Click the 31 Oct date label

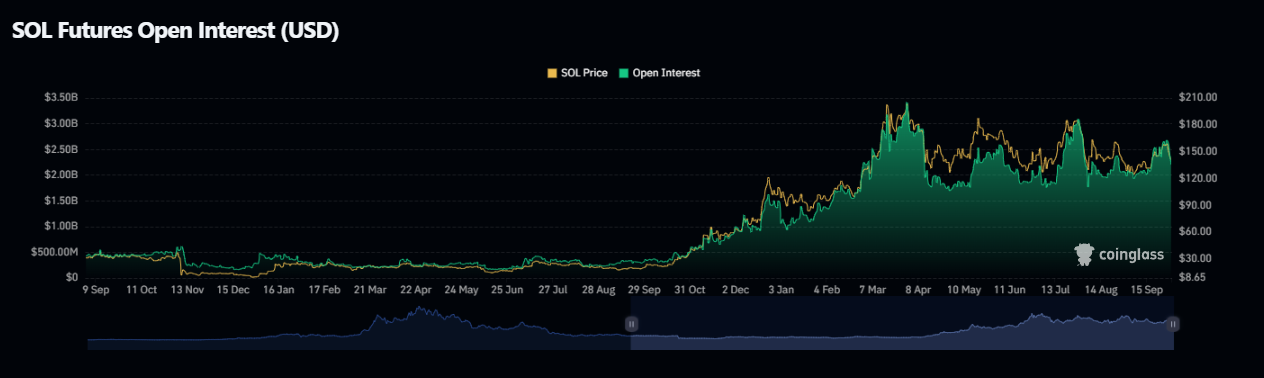(690, 290)
